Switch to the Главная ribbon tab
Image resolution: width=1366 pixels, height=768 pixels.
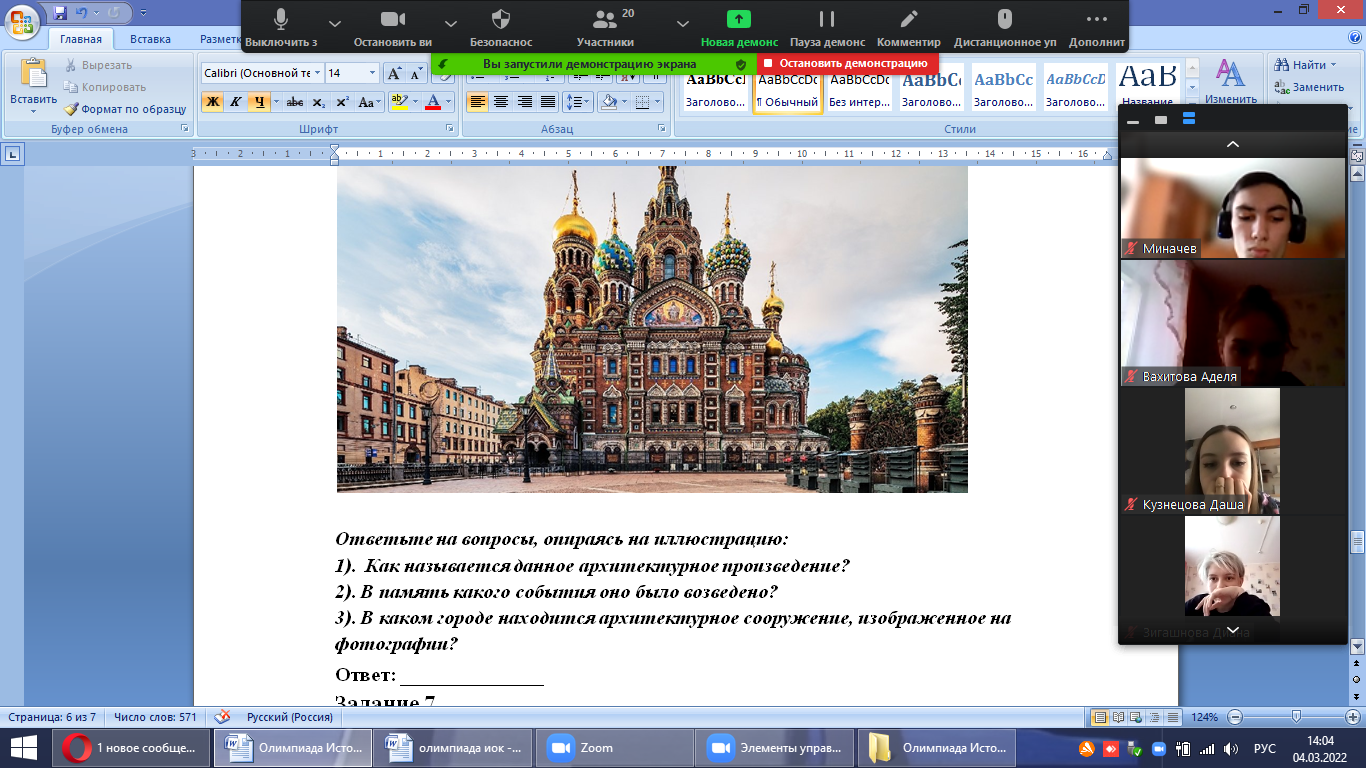[80, 39]
